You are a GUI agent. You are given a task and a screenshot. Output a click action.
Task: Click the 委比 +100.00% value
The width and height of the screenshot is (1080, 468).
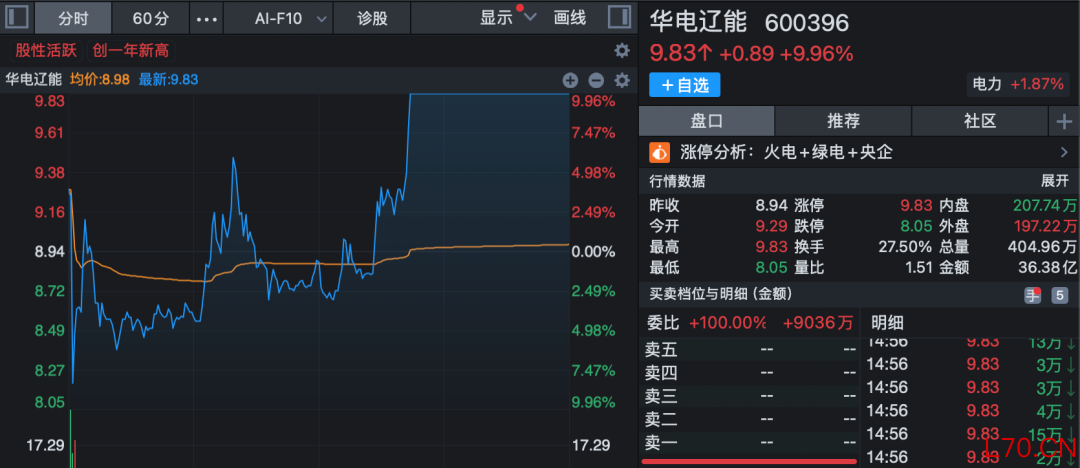click(x=727, y=323)
